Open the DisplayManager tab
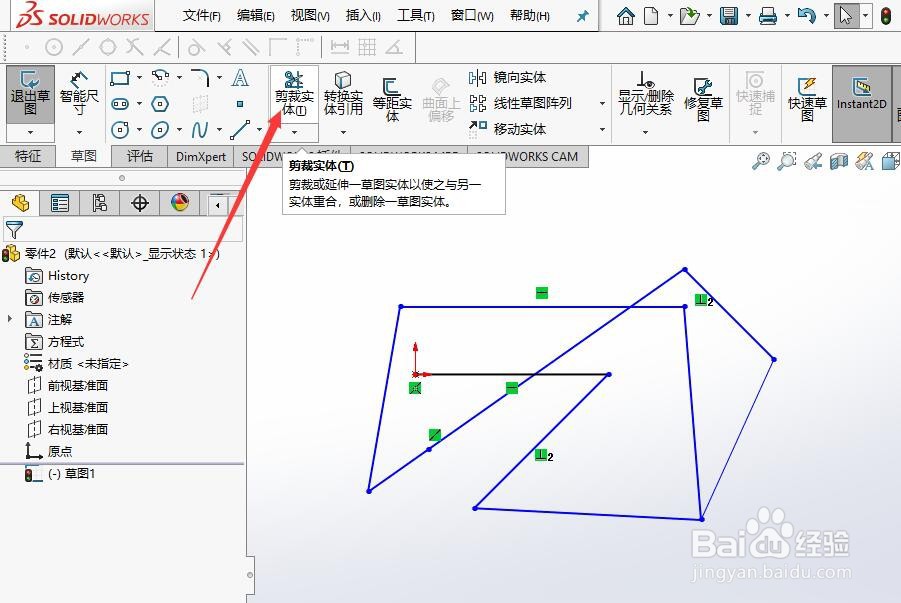 180,202
